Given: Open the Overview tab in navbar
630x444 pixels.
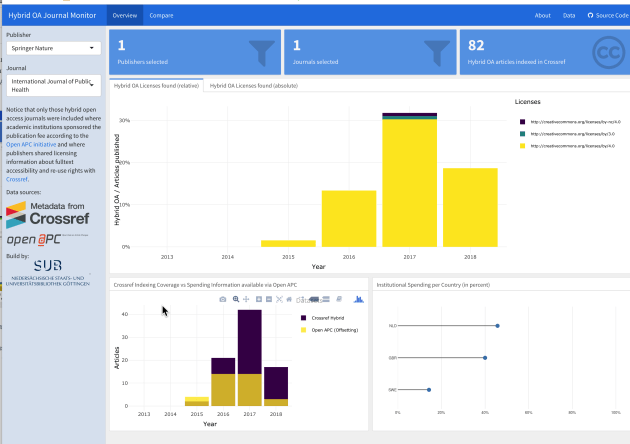Looking at the screenshot, I should tap(124, 16).
